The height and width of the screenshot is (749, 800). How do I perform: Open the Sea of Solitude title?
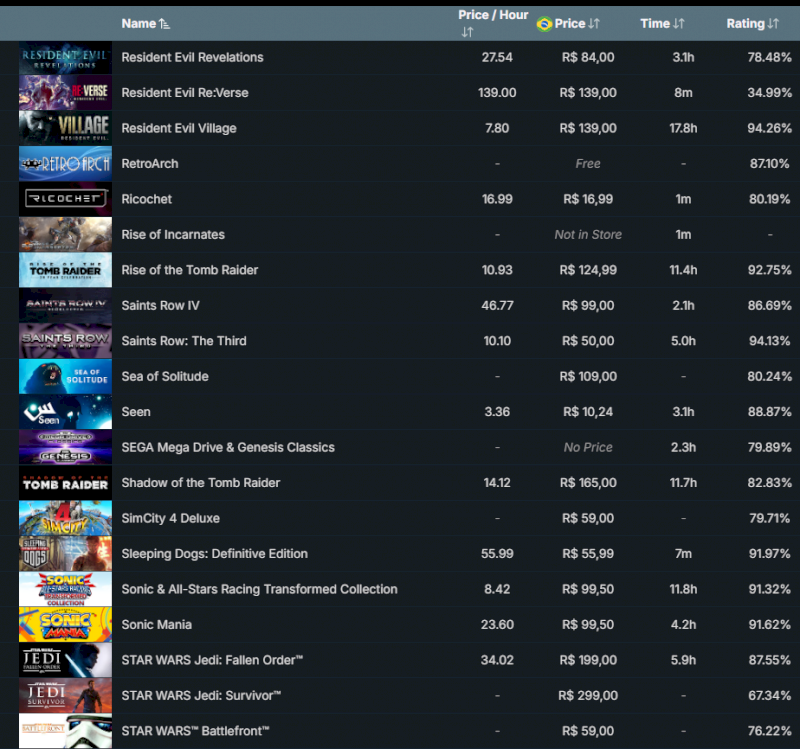point(165,377)
